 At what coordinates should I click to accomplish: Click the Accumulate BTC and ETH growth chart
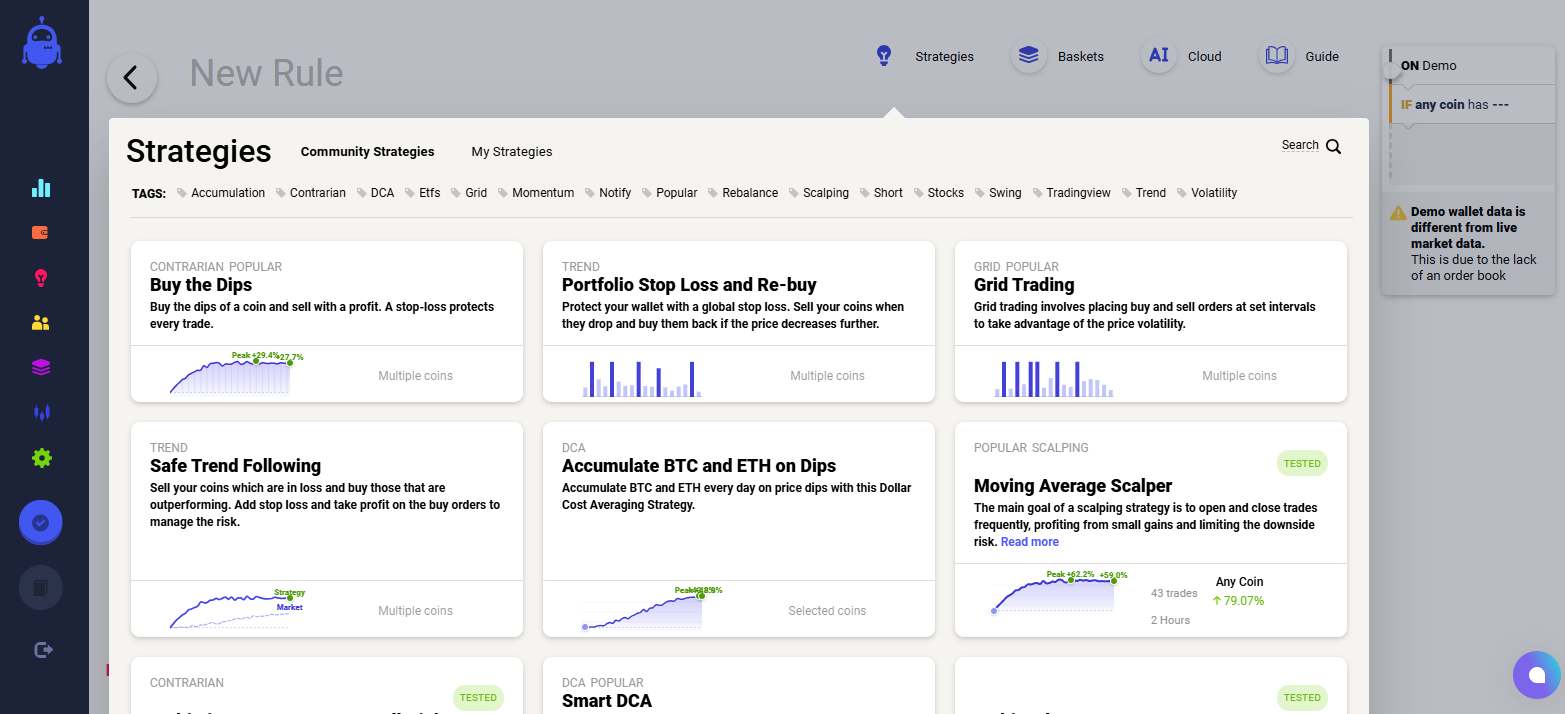click(x=650, y=608)
